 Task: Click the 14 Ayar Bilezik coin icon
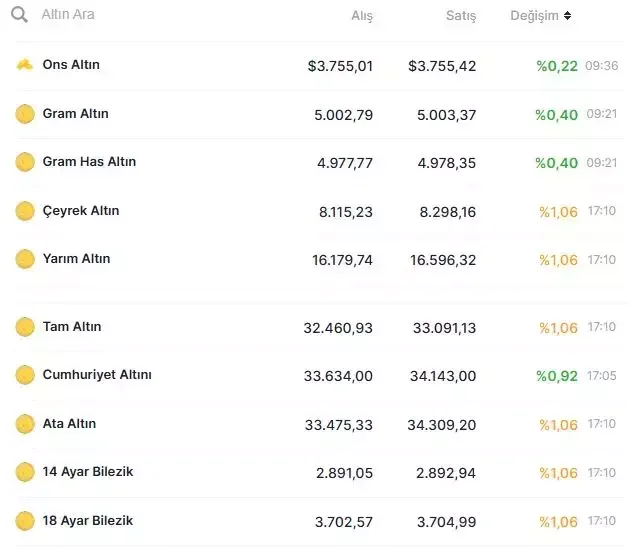coord(25,472)
